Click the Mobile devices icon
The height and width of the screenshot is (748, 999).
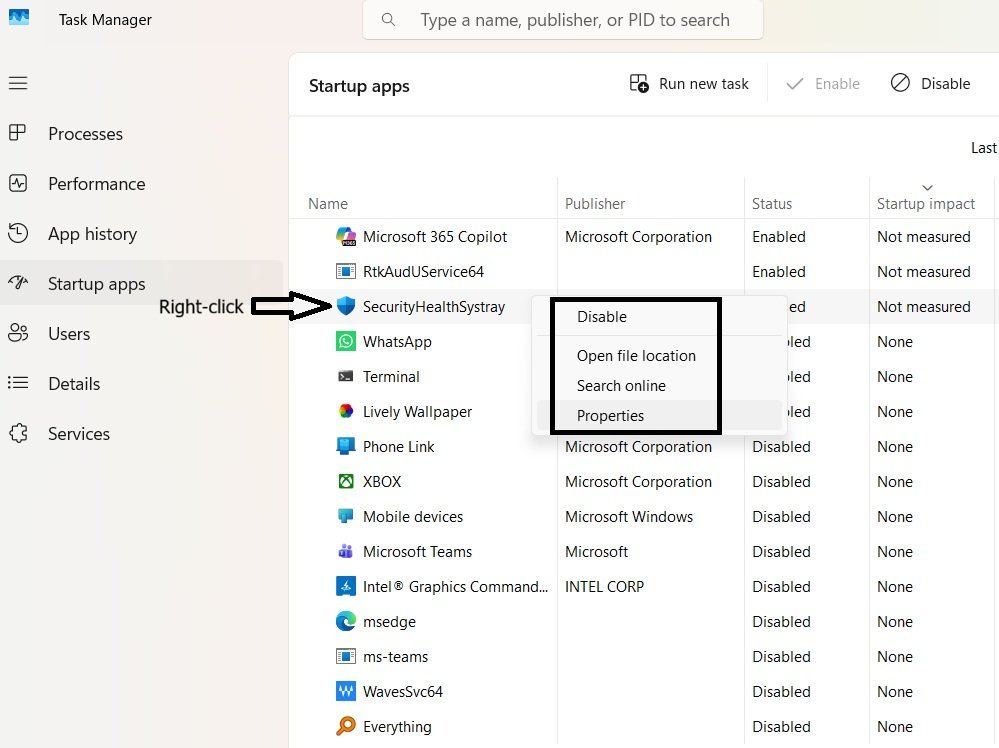(346, 516)
